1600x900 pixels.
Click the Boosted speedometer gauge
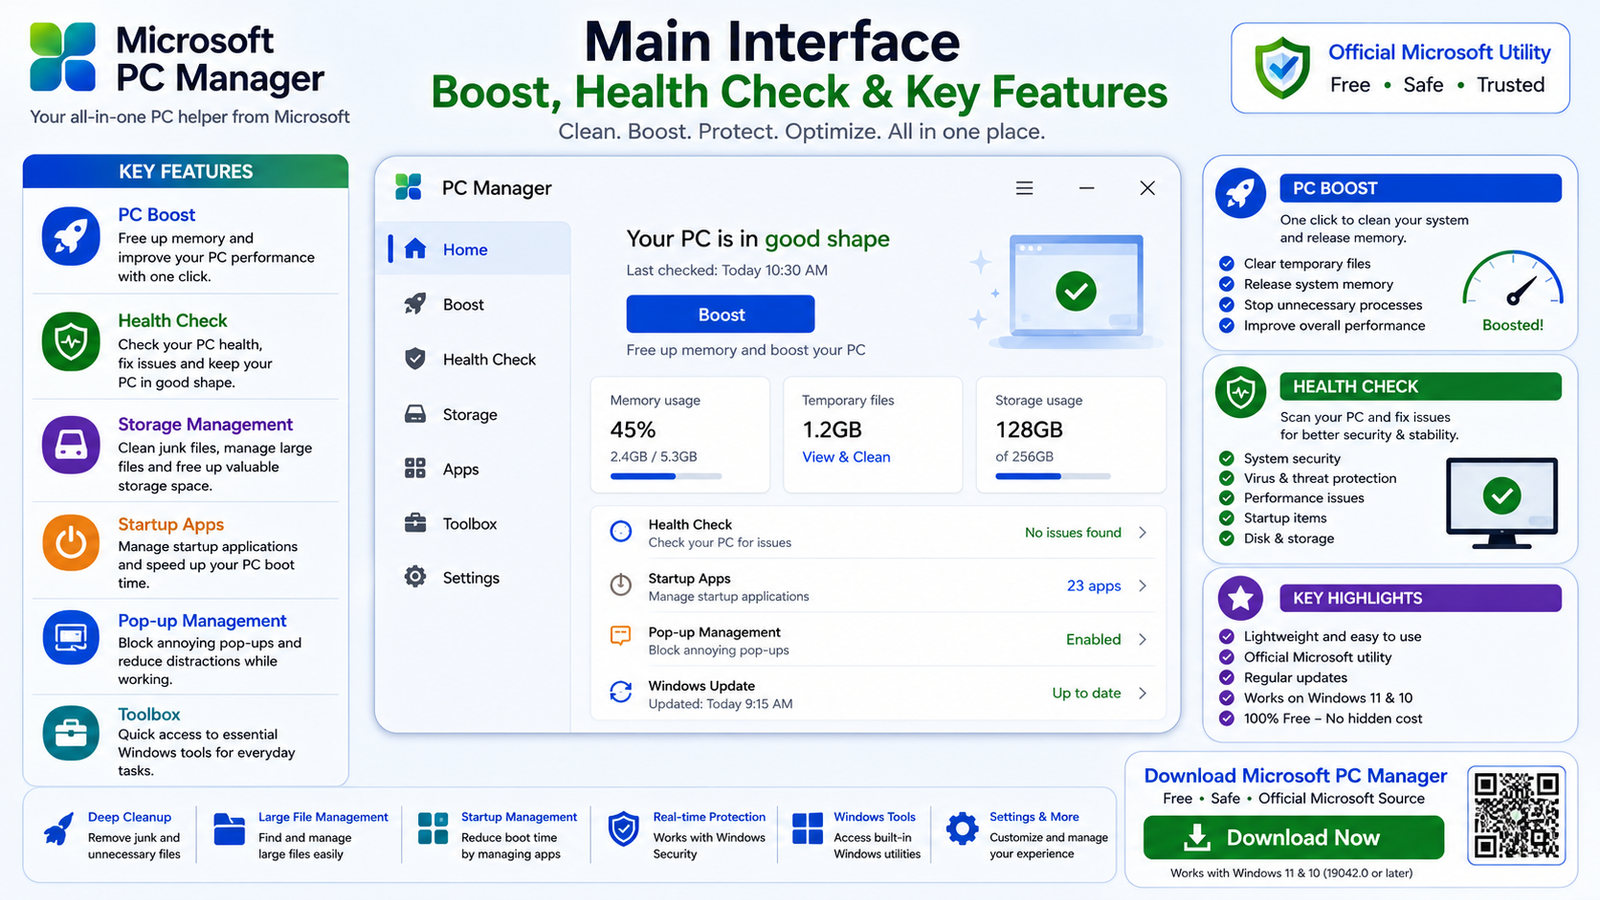1513,279
